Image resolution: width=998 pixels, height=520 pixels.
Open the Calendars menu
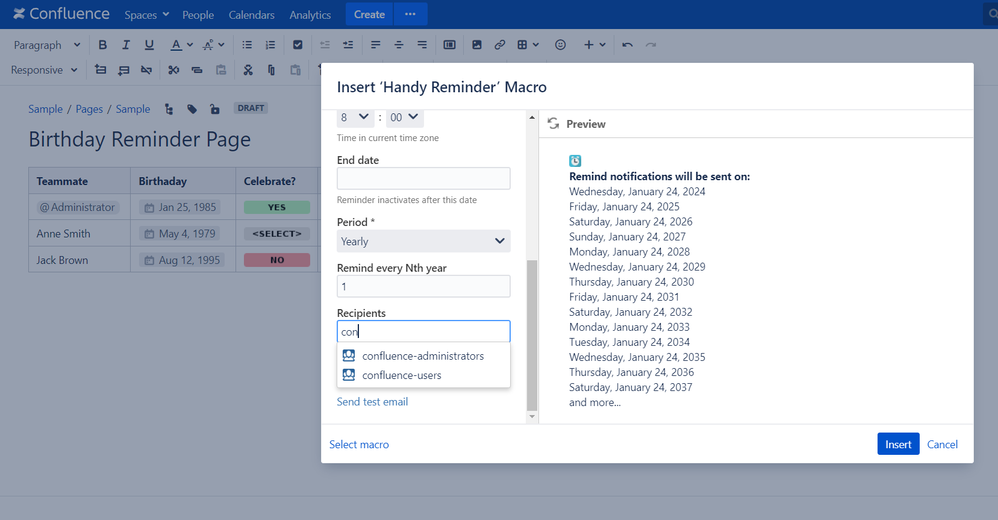tap(251, 15)
